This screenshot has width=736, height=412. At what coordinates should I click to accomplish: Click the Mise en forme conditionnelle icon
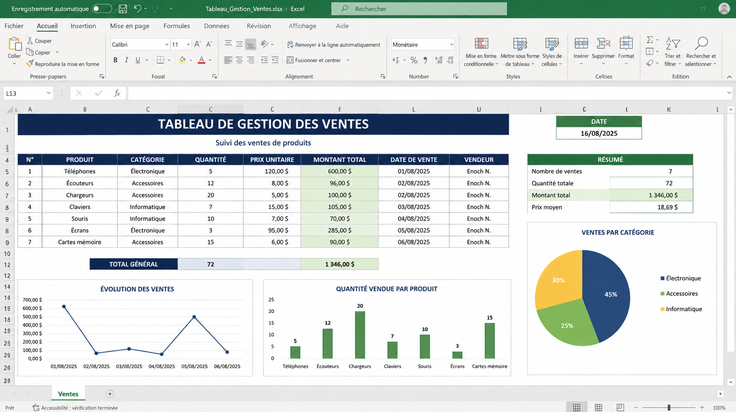pos(481,44)
